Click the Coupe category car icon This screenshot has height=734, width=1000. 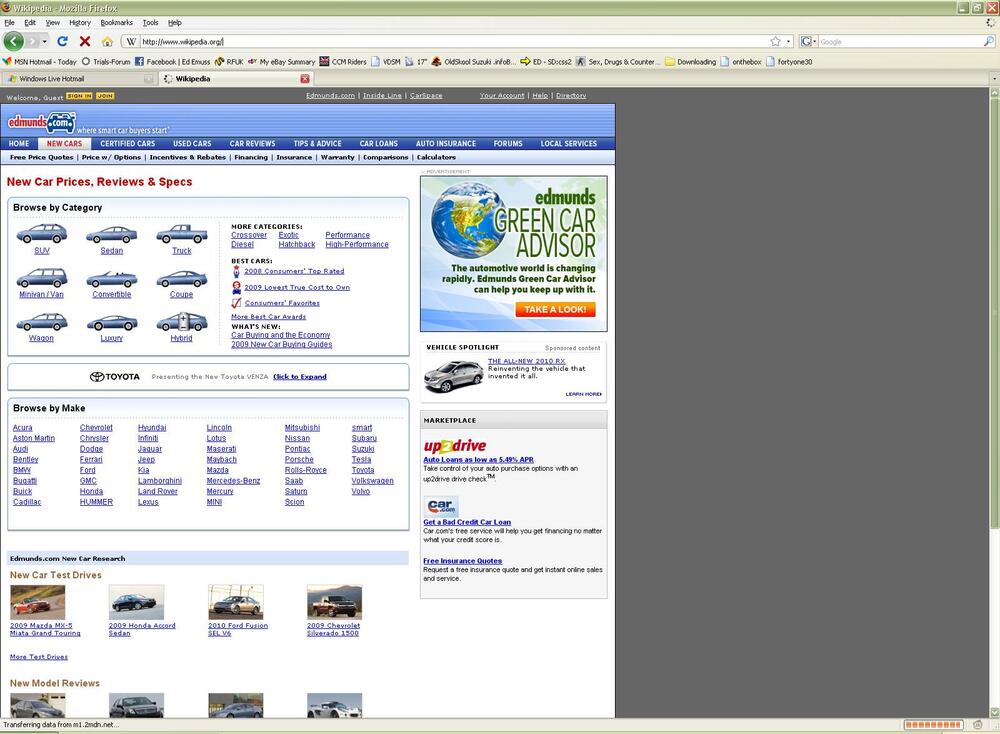[x=182, y=279]
